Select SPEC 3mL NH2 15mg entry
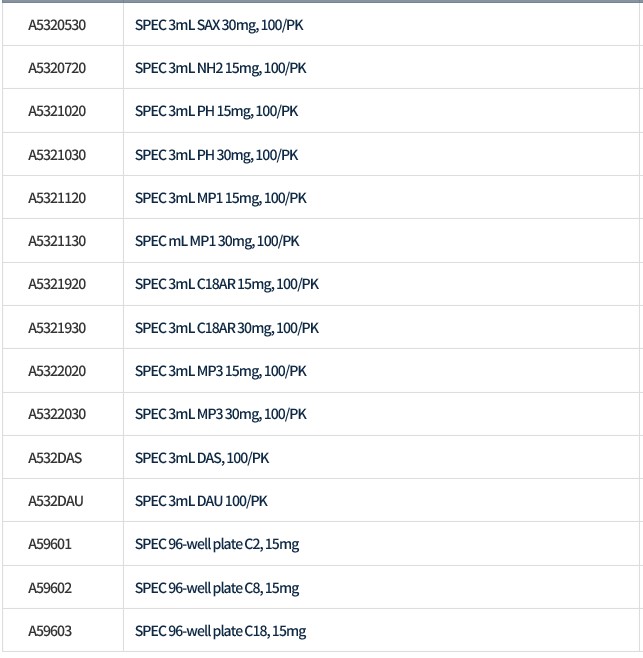Screen dimensions: 643x658 [x=220, y=68]
